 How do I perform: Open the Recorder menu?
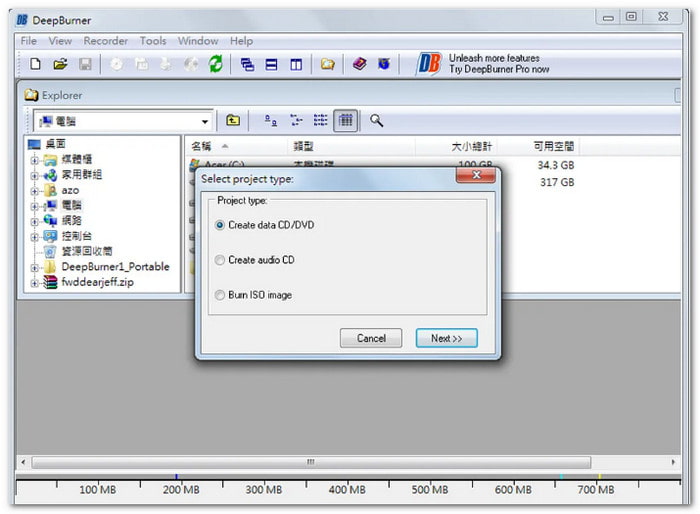point(105,41)
